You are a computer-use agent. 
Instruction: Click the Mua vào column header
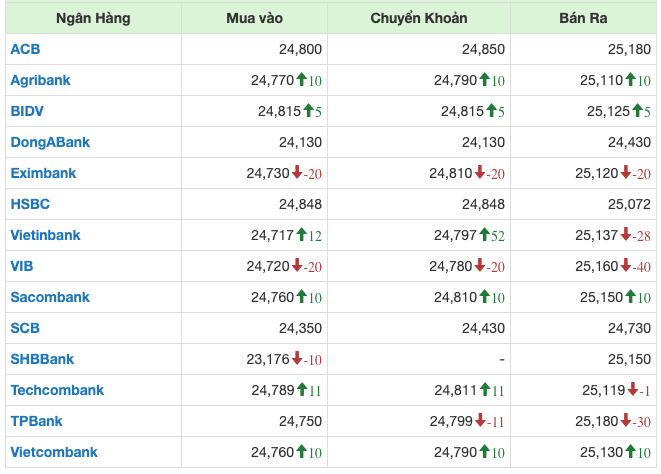click(x=254, y=18)
